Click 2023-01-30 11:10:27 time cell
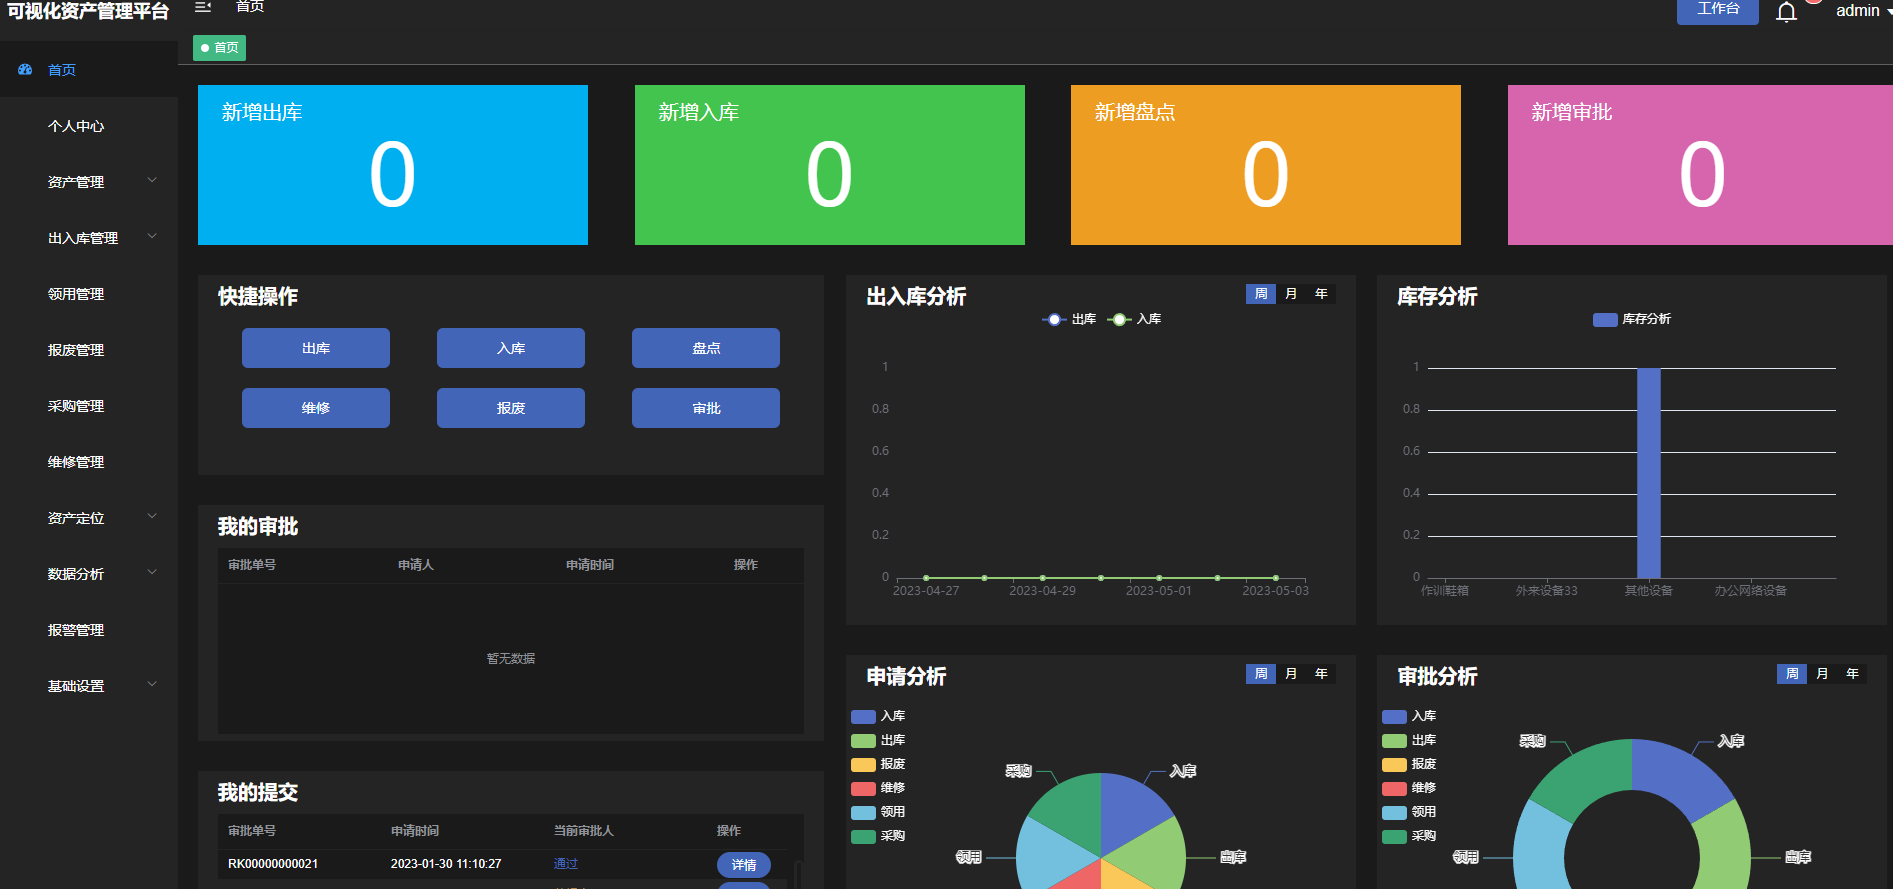The width and height of the screenshot is (1893, 889). (x=446, y=864)
